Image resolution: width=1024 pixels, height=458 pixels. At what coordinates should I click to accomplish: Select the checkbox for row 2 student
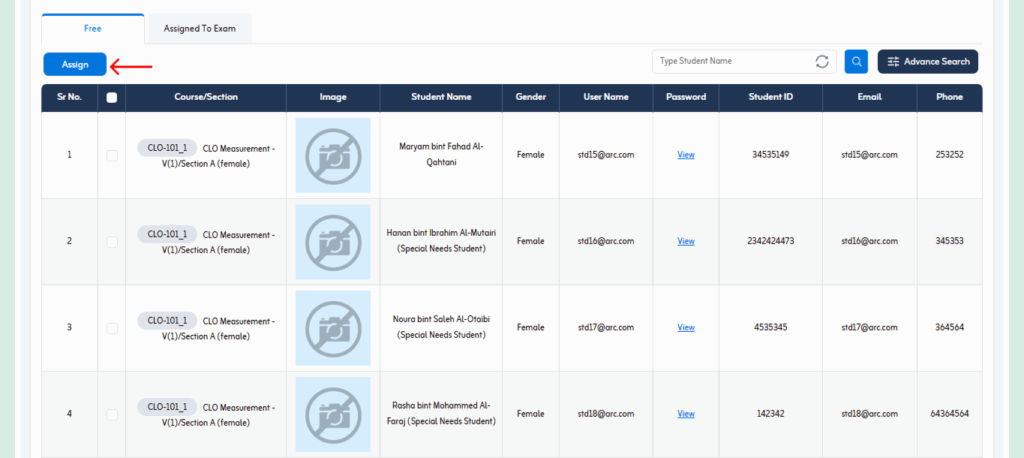(112, 241)
